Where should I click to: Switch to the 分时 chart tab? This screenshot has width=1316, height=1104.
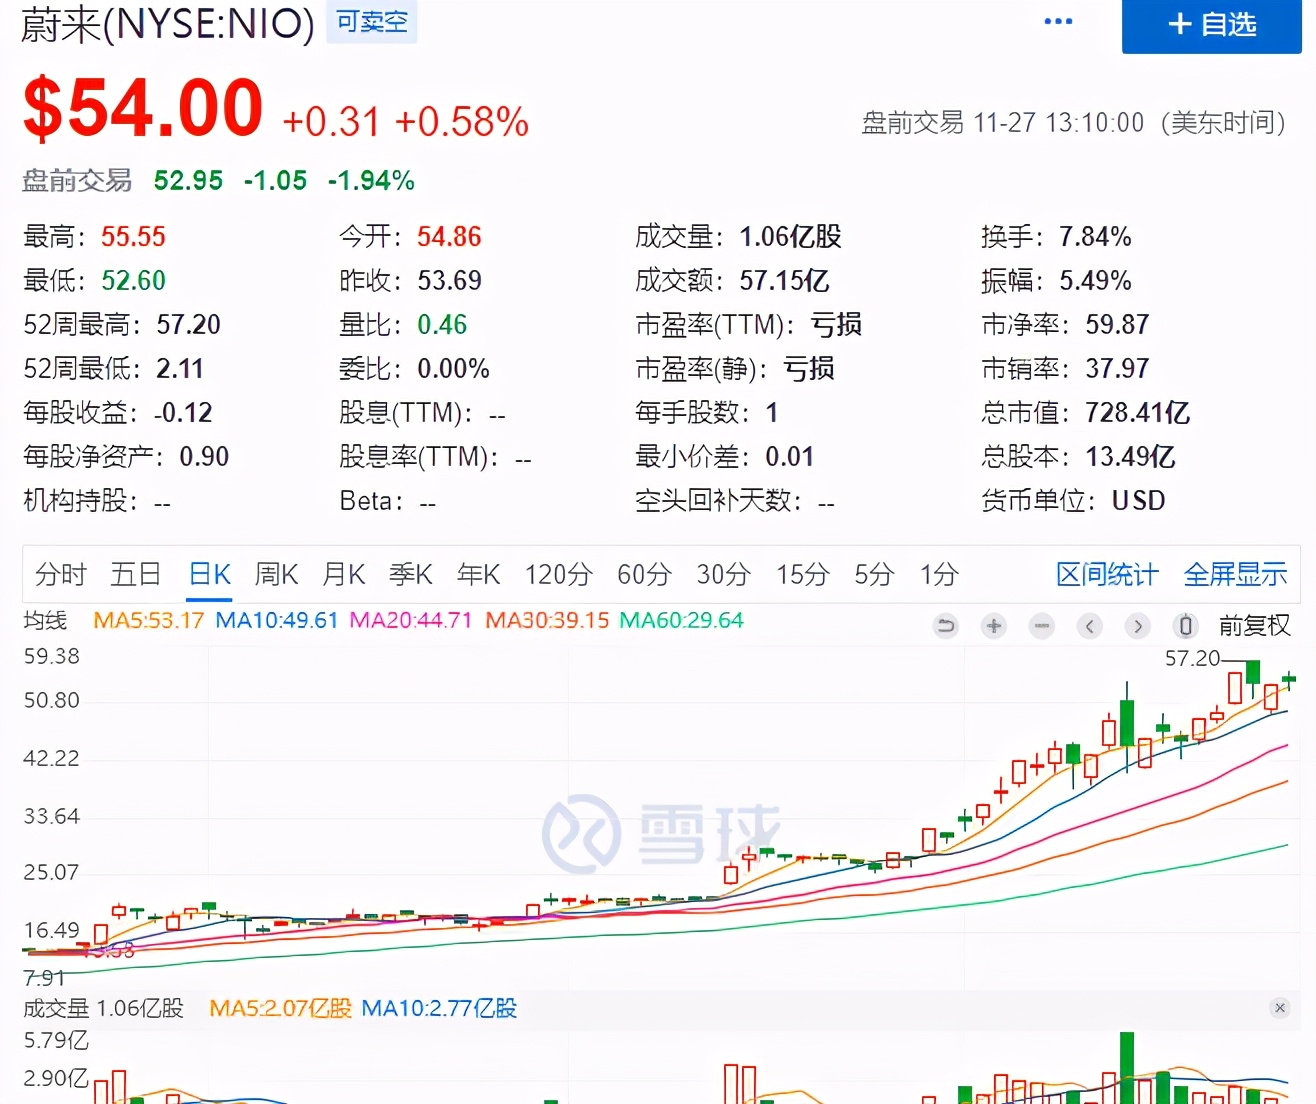pos(61,574)
